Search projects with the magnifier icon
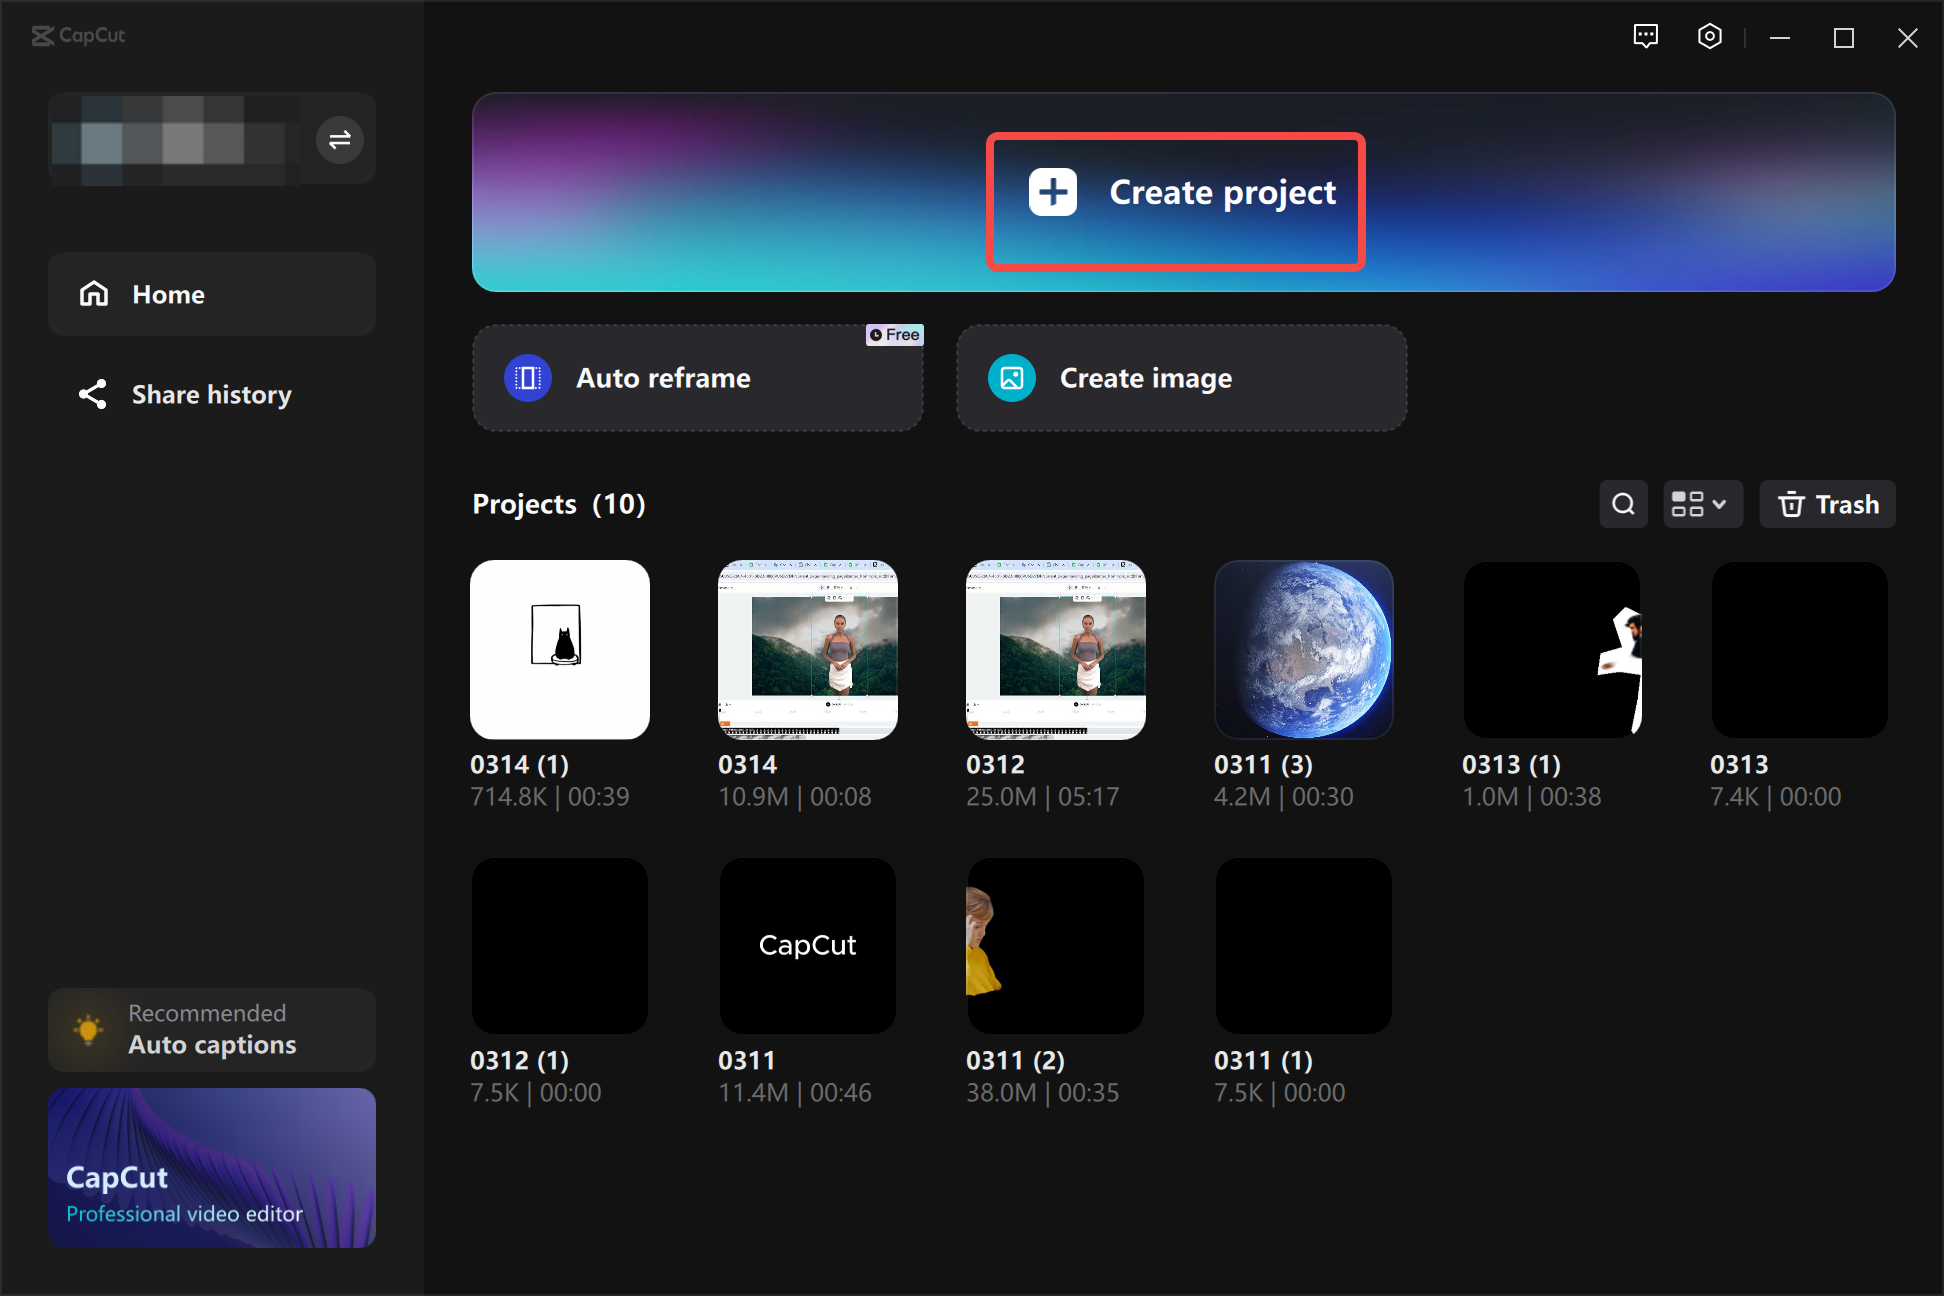 1623,504
